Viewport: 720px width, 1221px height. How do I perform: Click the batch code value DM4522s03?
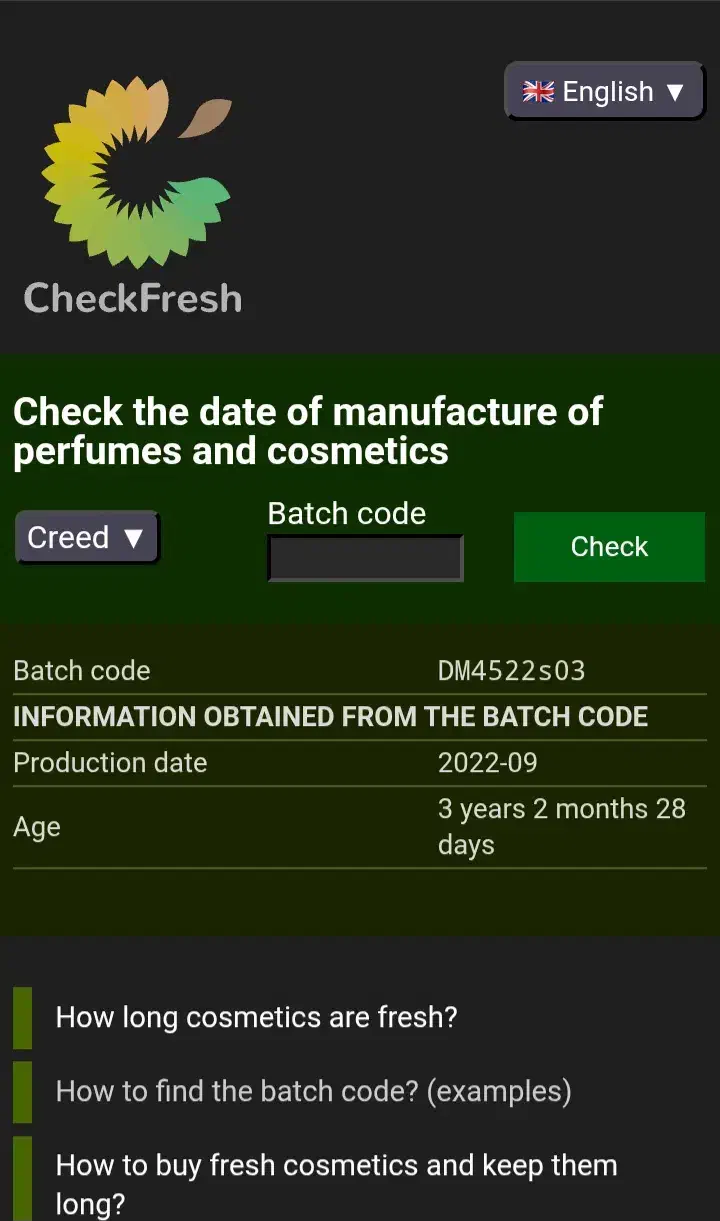point(511,671)
